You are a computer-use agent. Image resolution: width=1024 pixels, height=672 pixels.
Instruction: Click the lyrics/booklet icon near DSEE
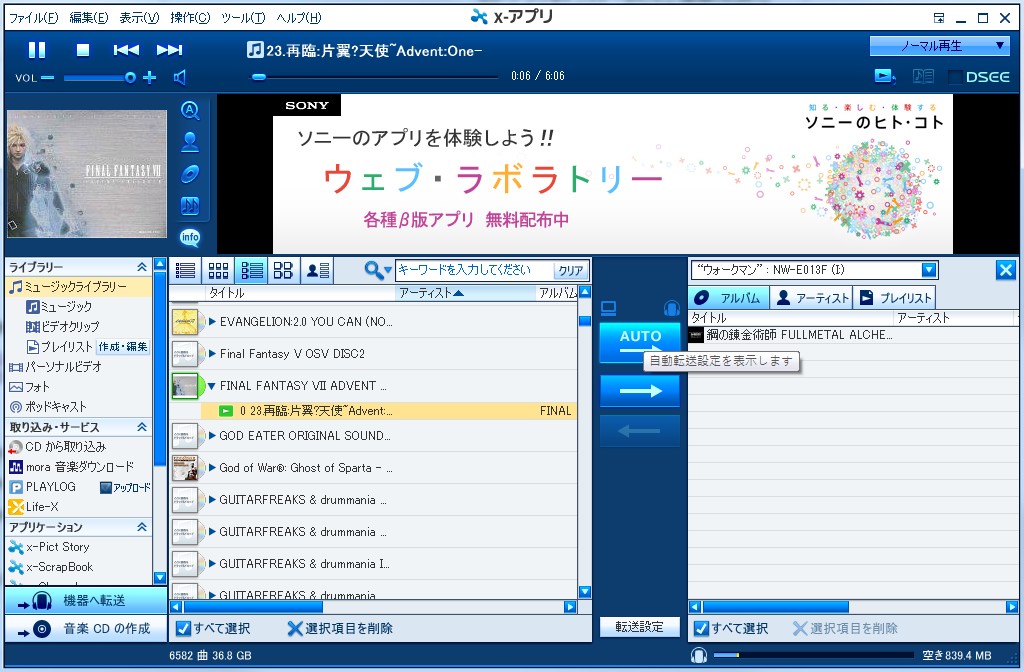tap(923, 76)
